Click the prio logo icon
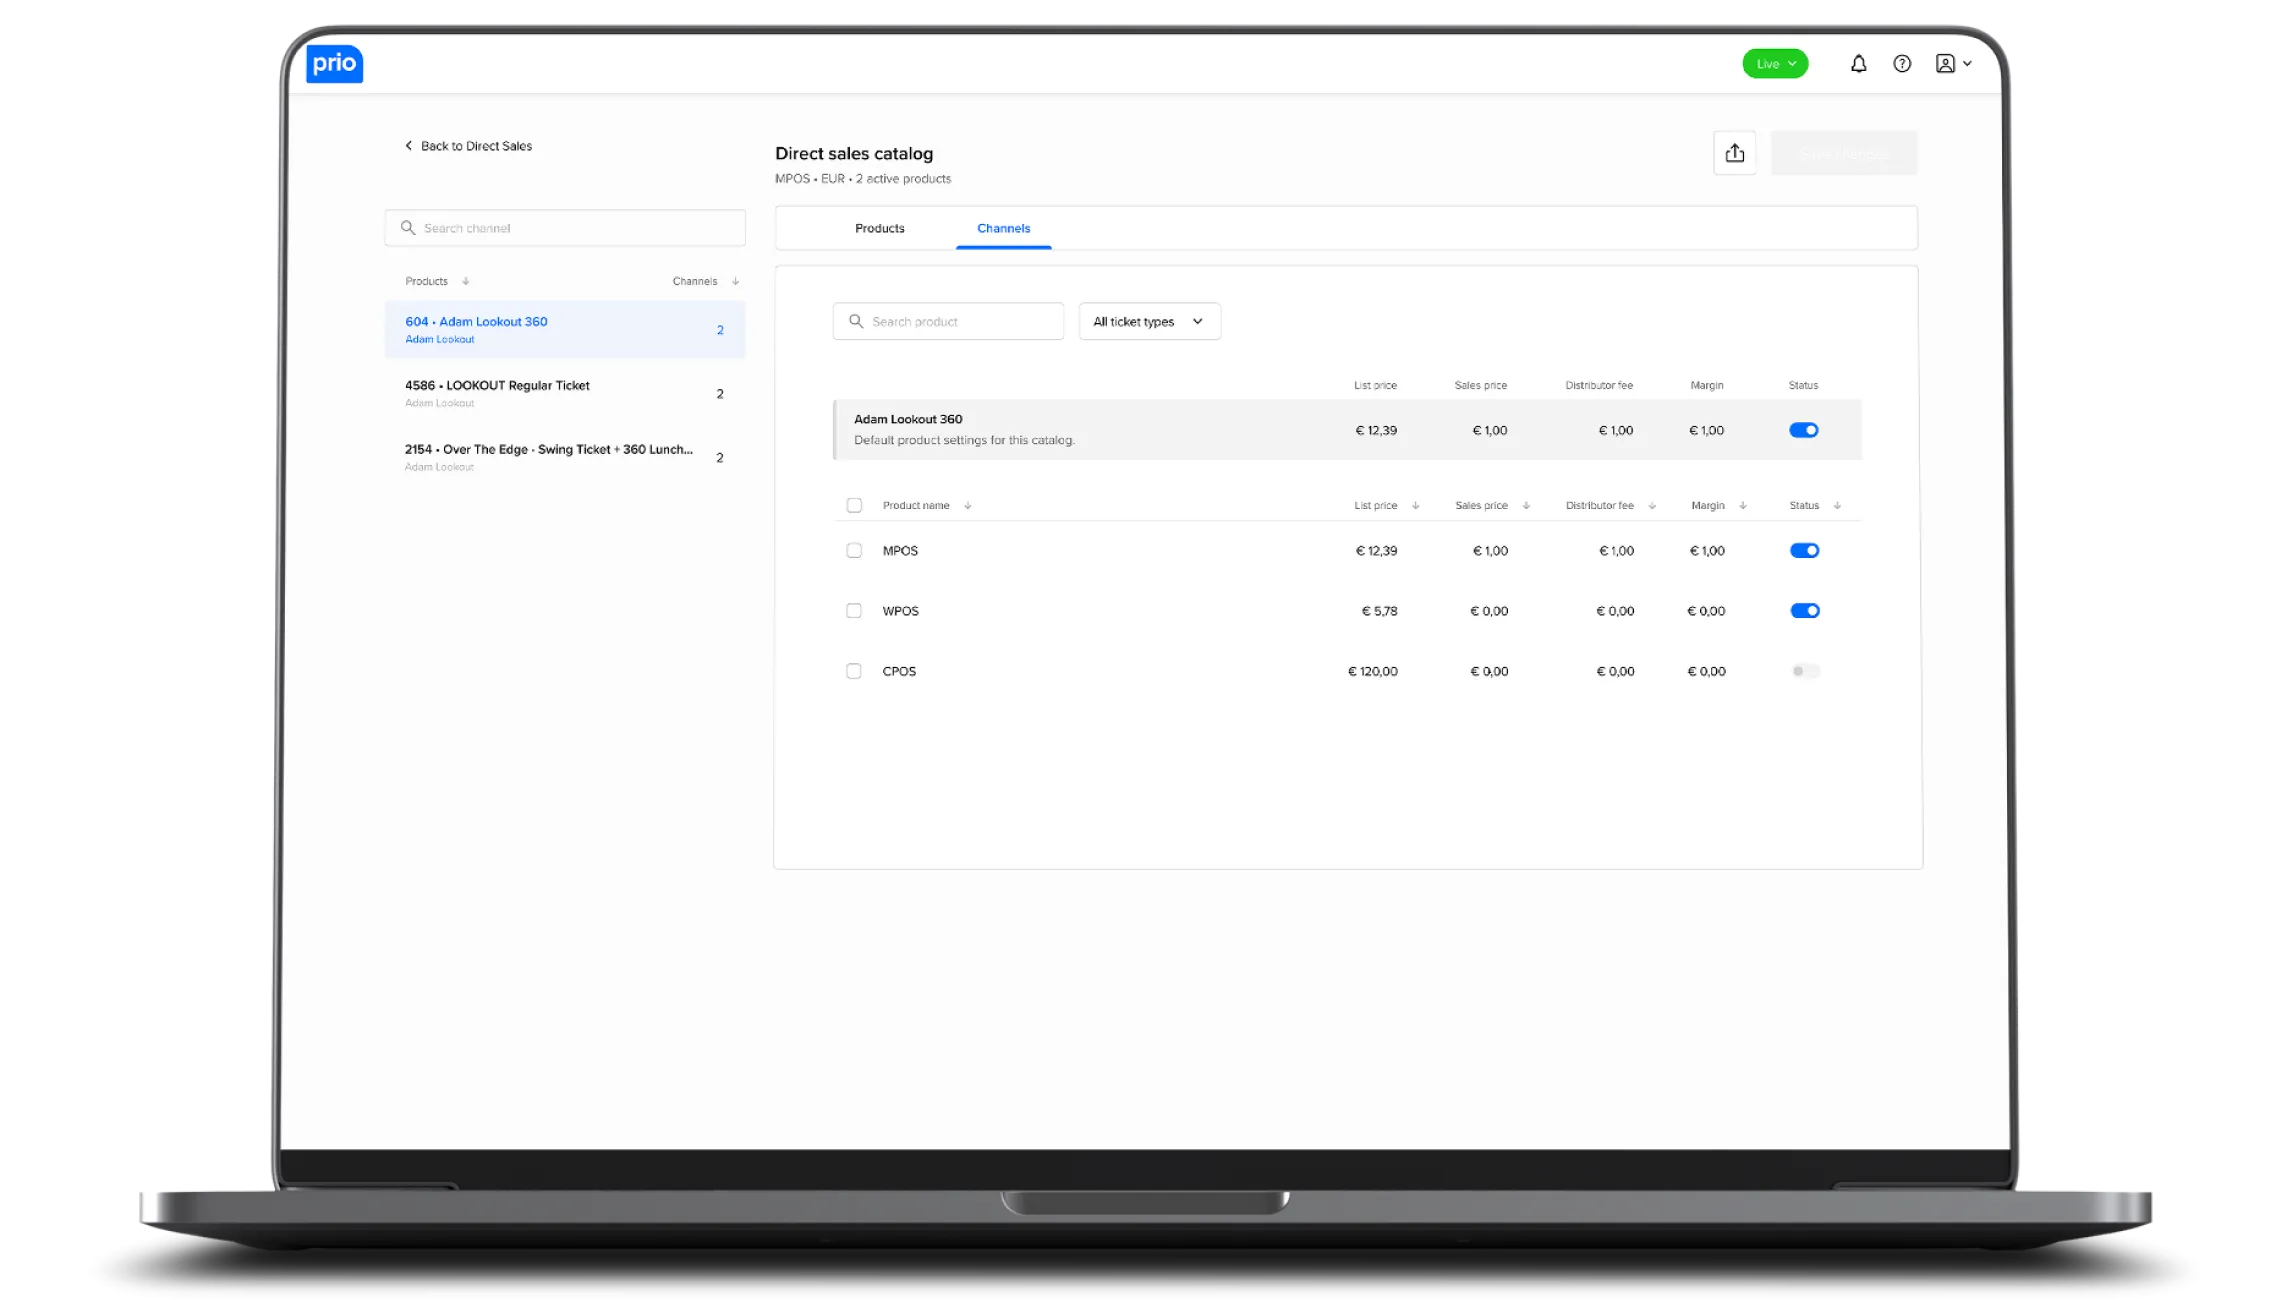The width and height of the screenshot is (2292, 1300). pos(334,64)
